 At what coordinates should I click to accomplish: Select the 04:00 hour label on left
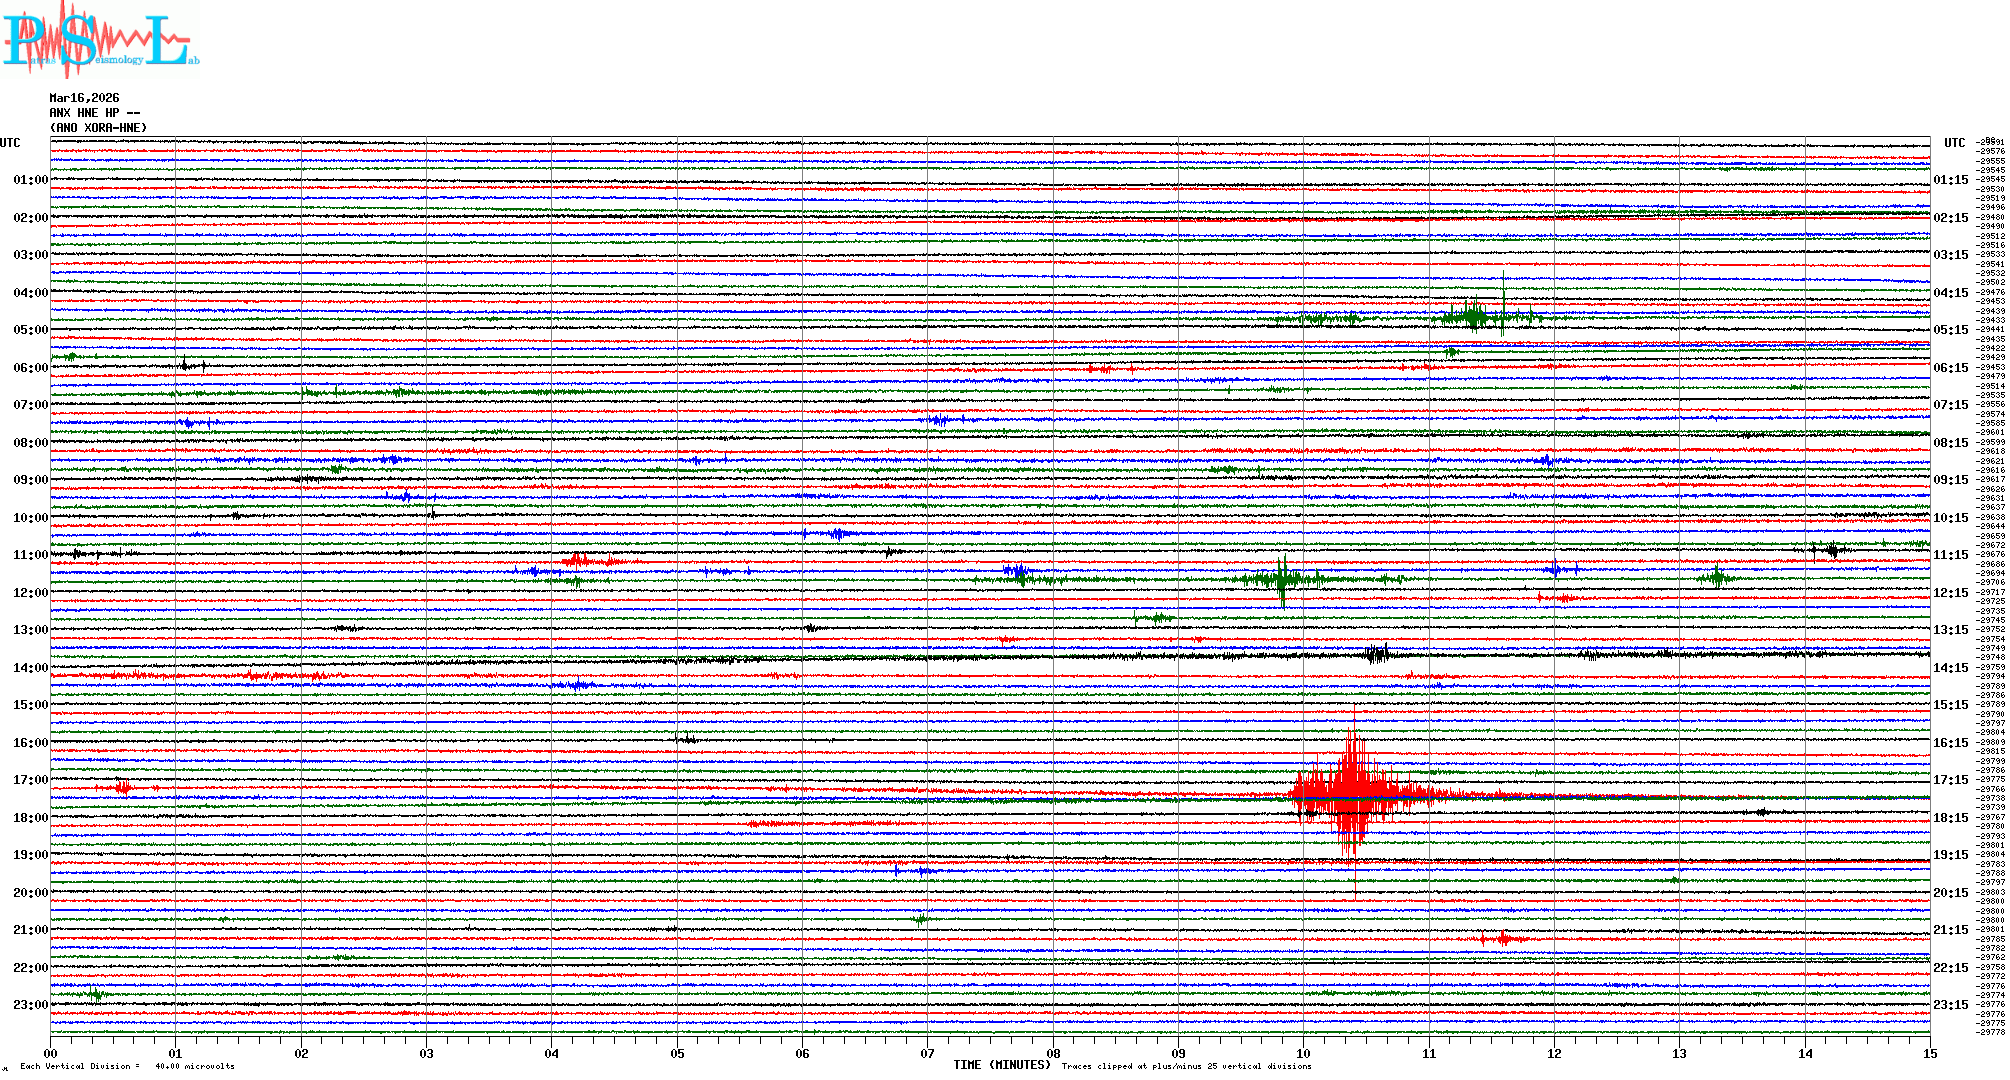tap(30, 293)
